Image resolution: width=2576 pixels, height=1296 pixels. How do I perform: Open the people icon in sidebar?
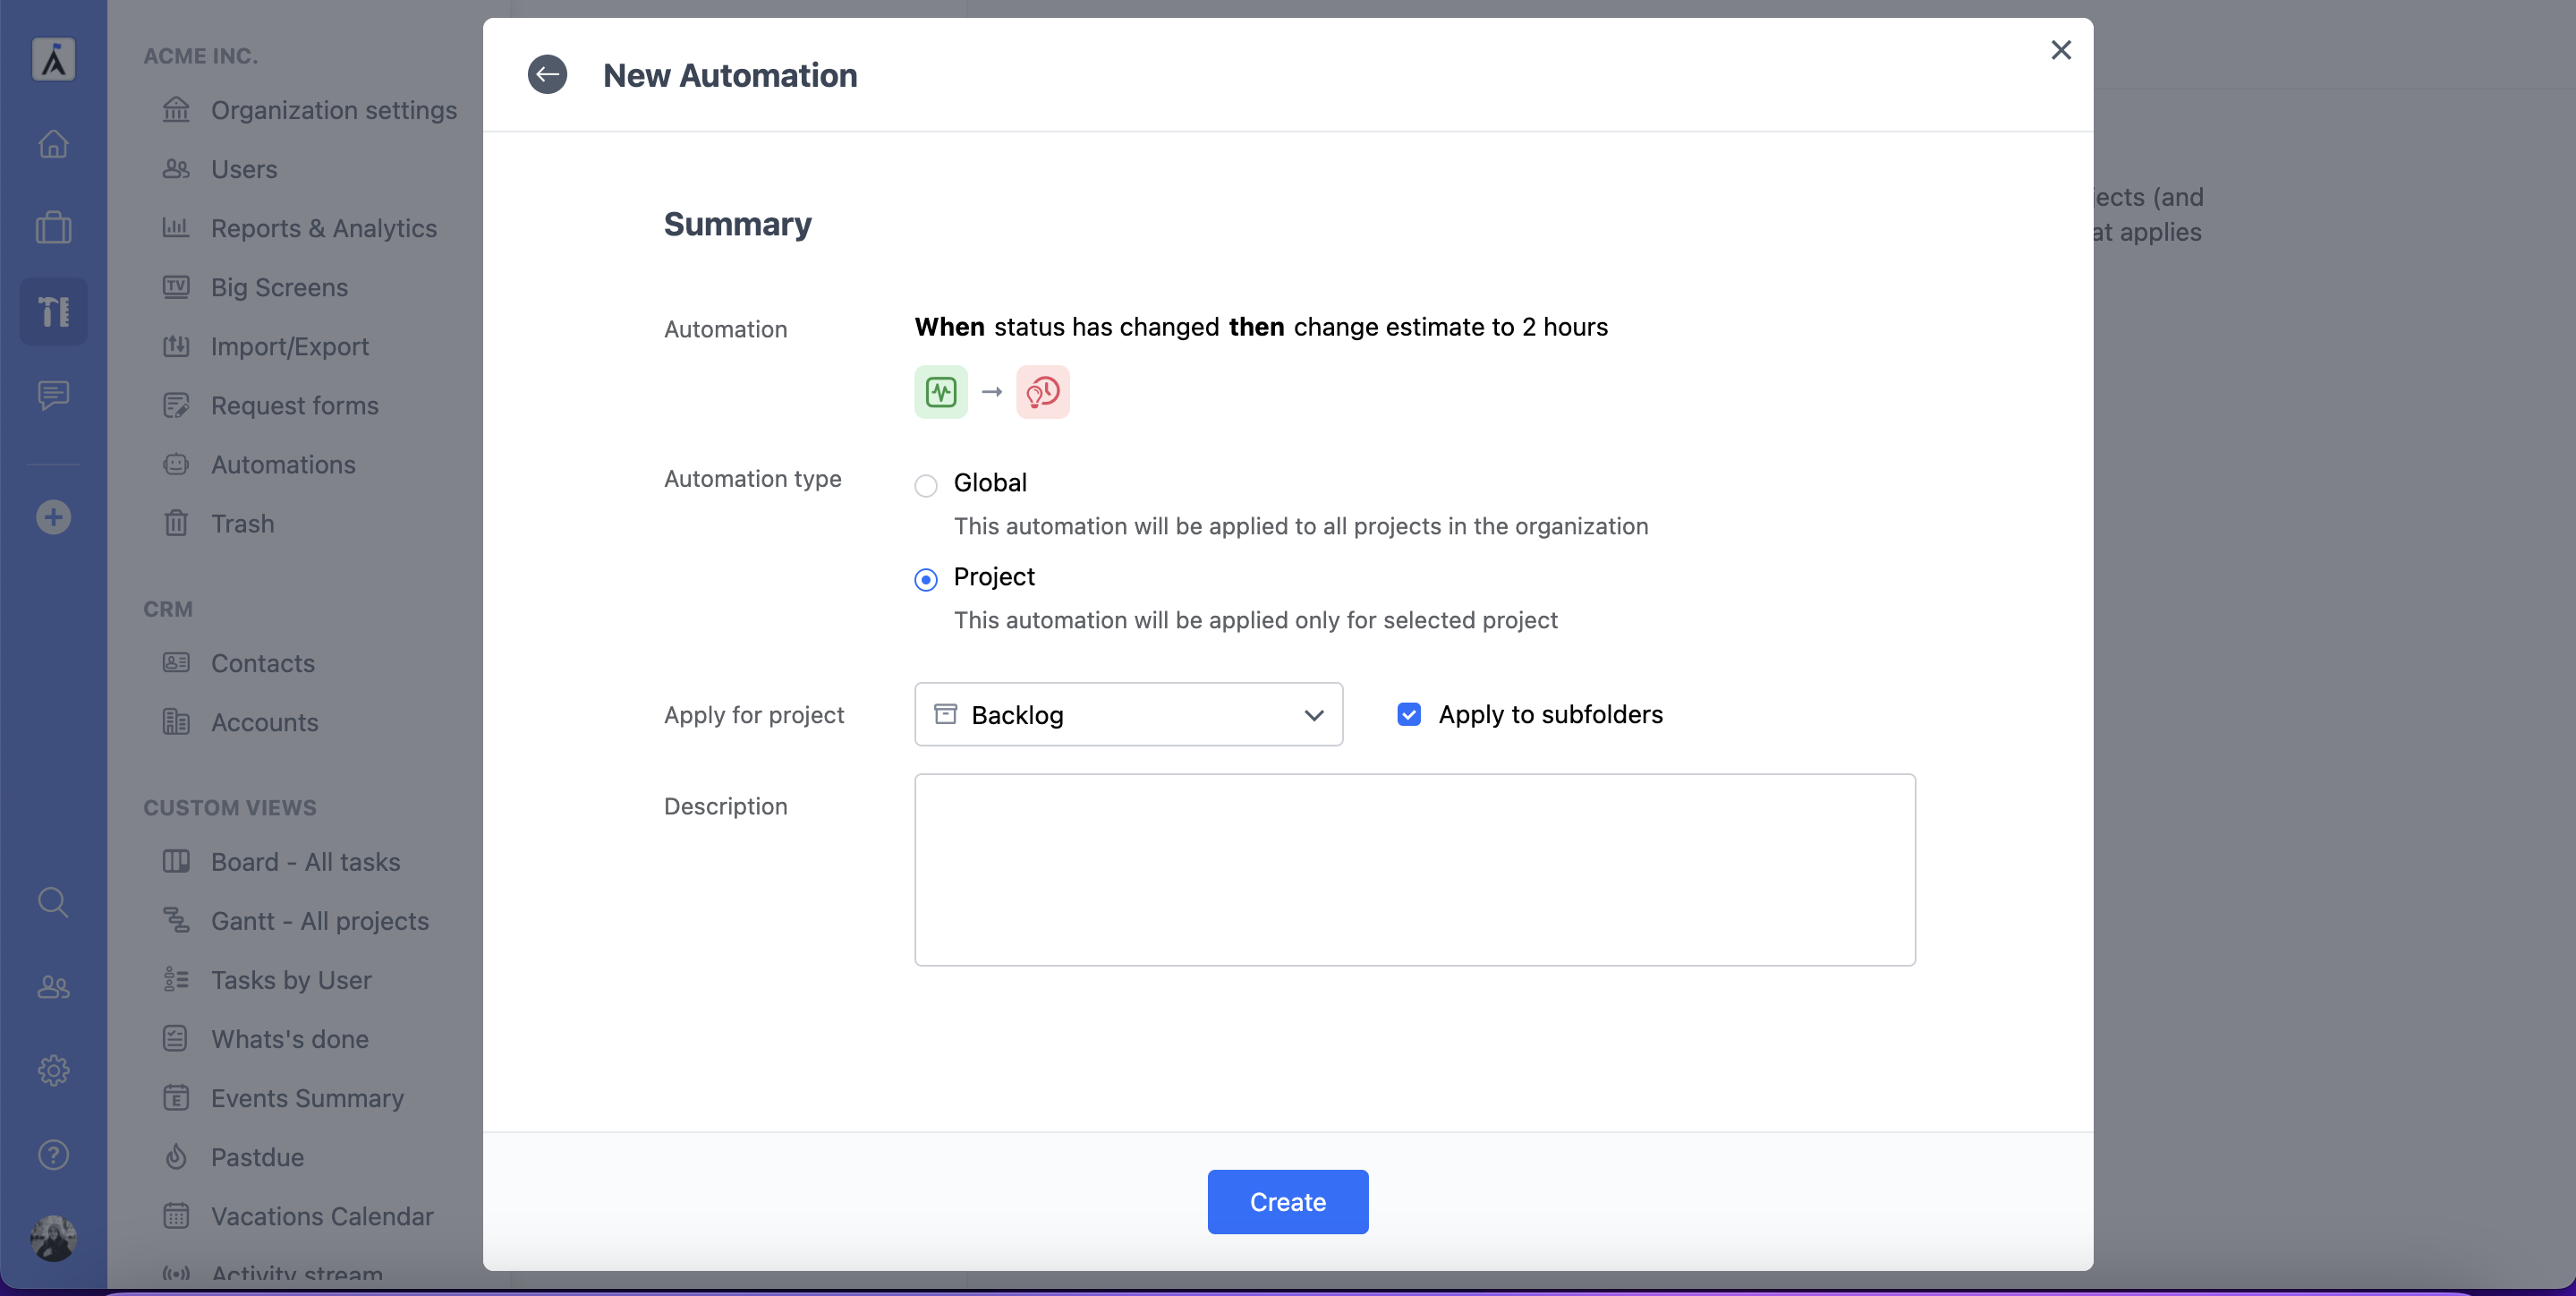click(x=54, y=988)
